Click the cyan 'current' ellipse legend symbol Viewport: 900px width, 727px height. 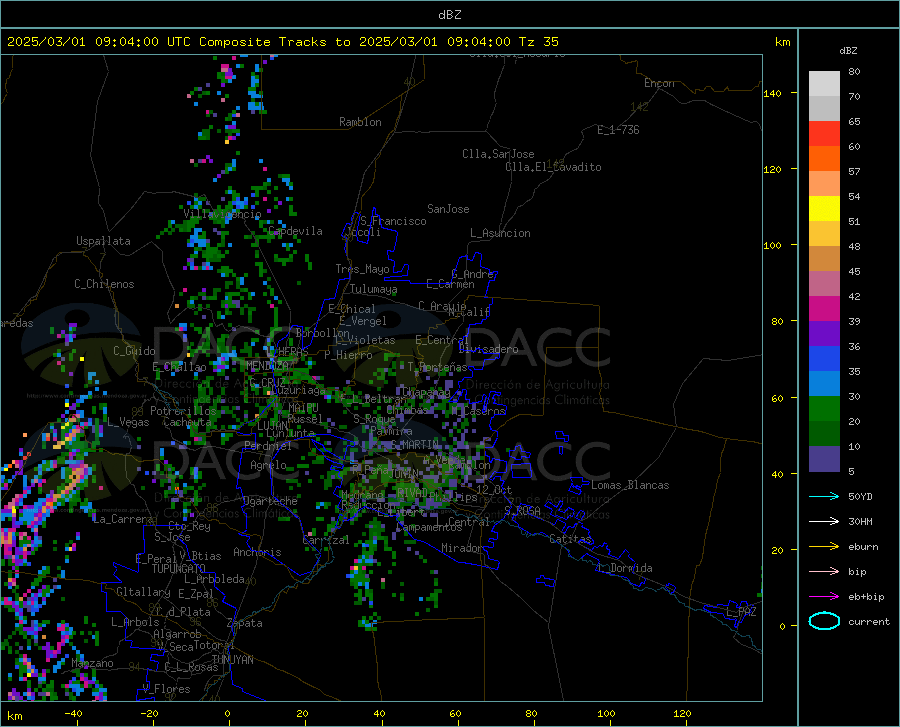tap(824, 621)
